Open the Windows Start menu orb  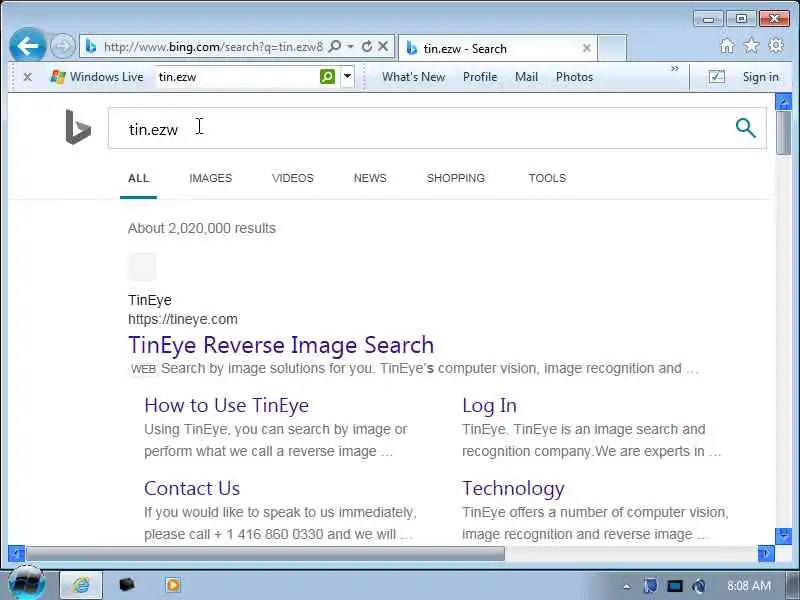coord(27,583)
